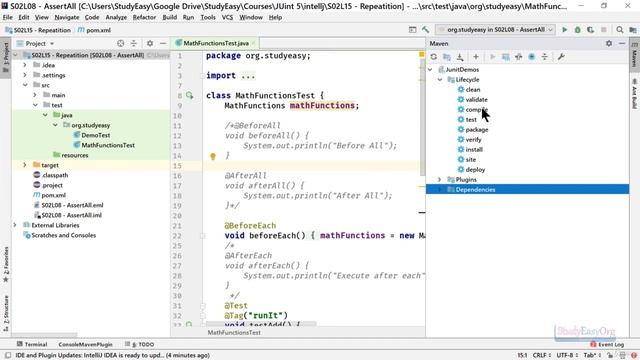Open Maven panel gear options
Image resolution: width=640 pixels, height=360 pixels.
click(x=609, y=43)
